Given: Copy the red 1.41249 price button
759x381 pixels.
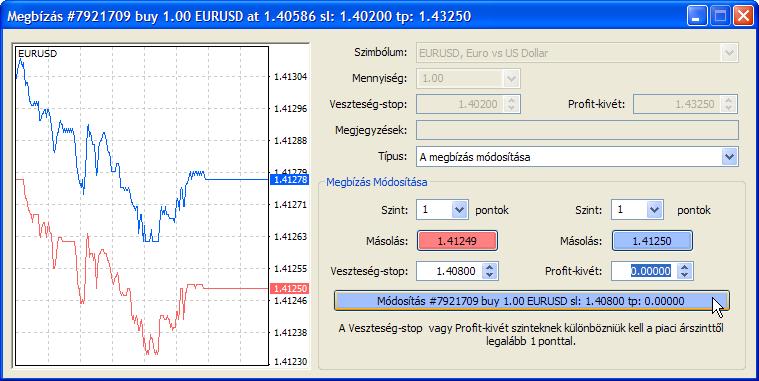Looking at the screenshot, I should pos(457,241).
